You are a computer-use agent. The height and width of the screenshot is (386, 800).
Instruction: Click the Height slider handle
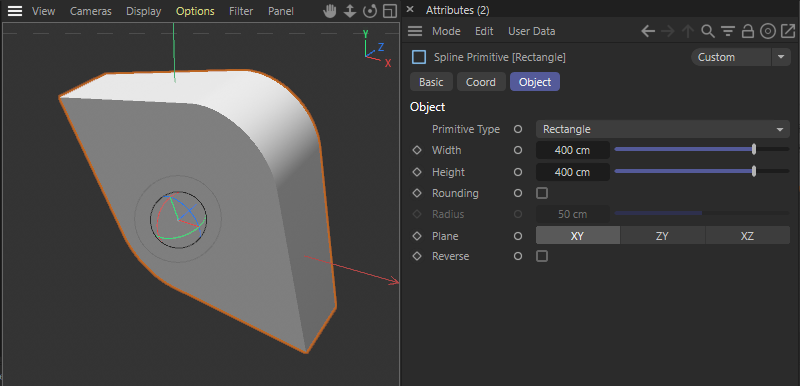point(754,171)
